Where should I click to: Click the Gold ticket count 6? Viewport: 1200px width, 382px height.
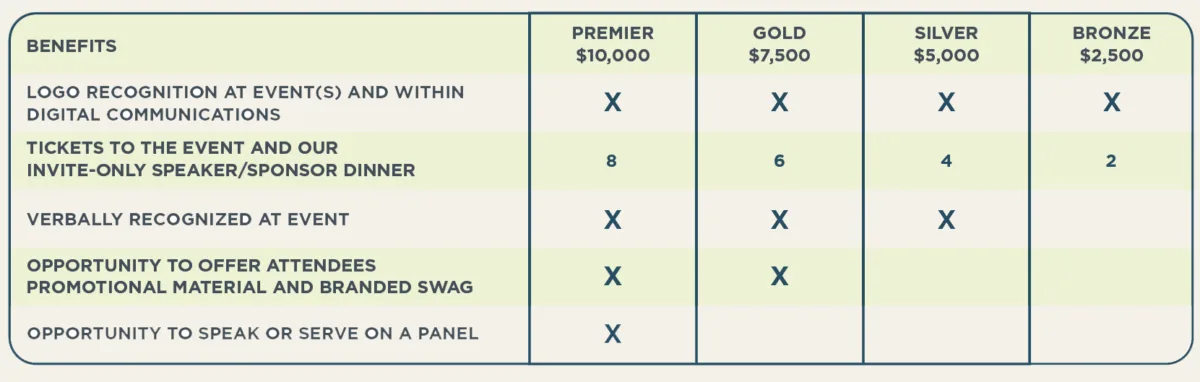pos(779,160)
